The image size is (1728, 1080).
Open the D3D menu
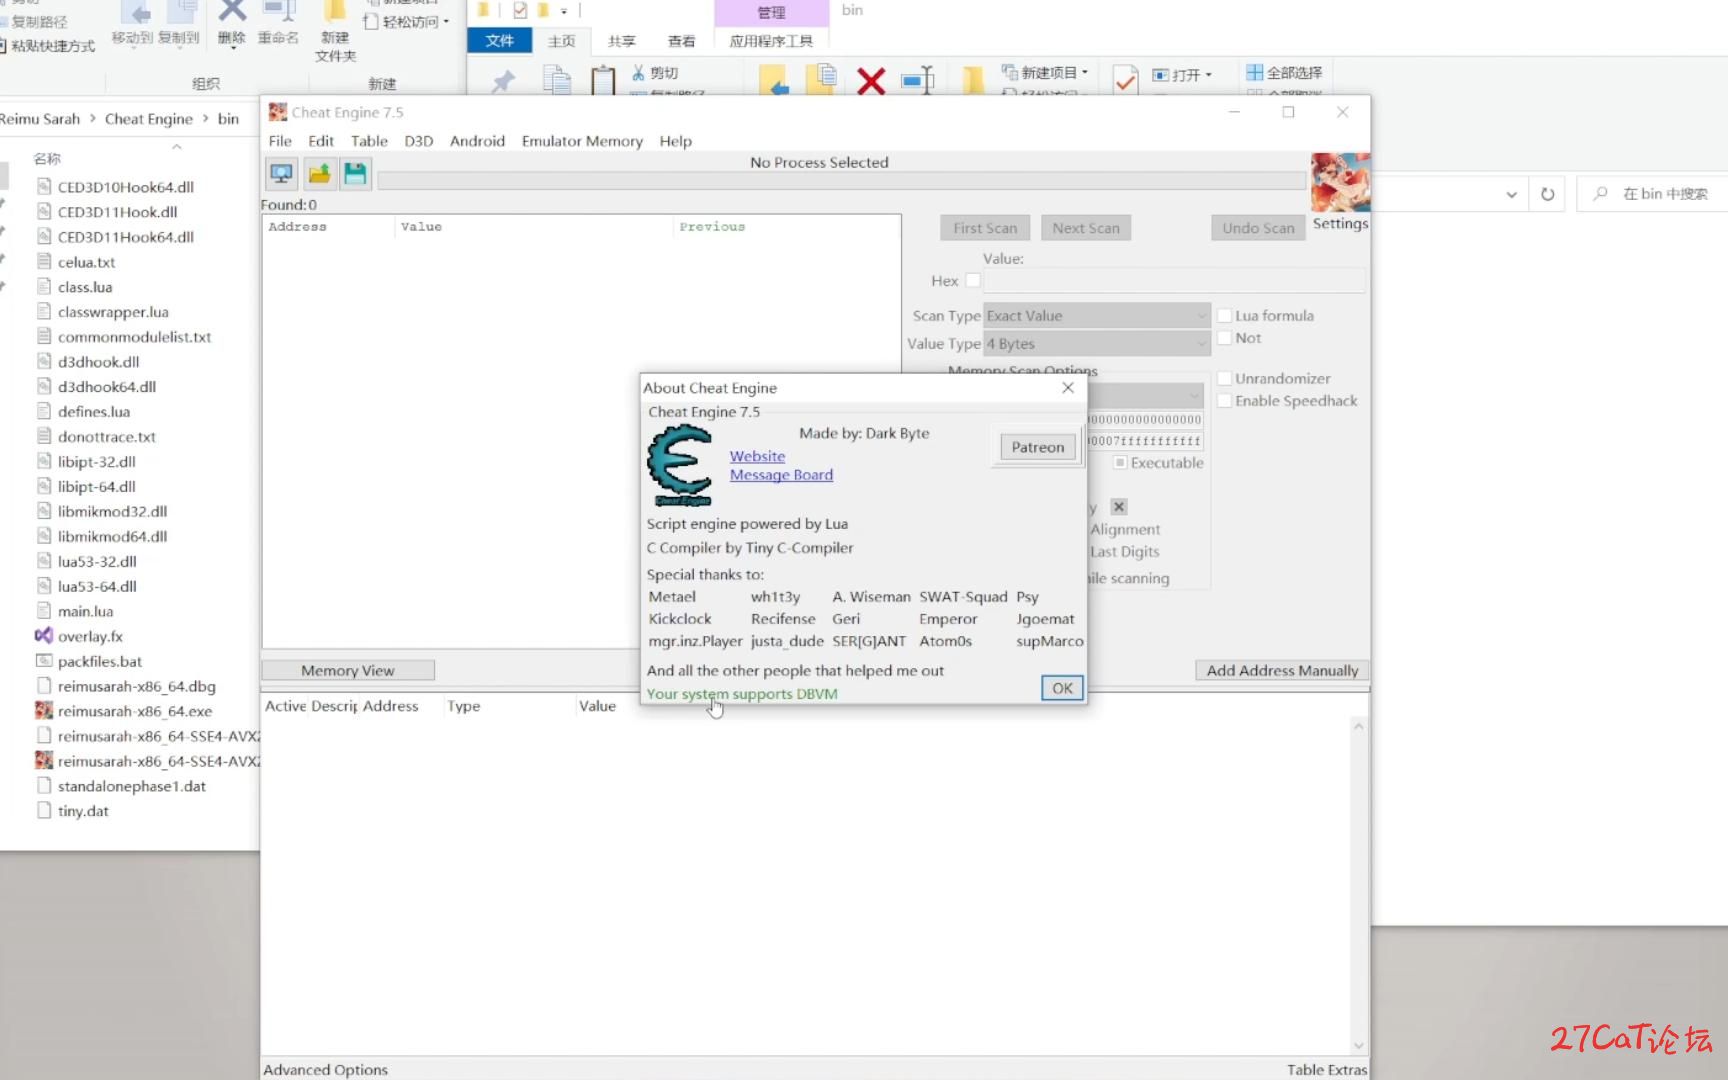click(418, 141)
